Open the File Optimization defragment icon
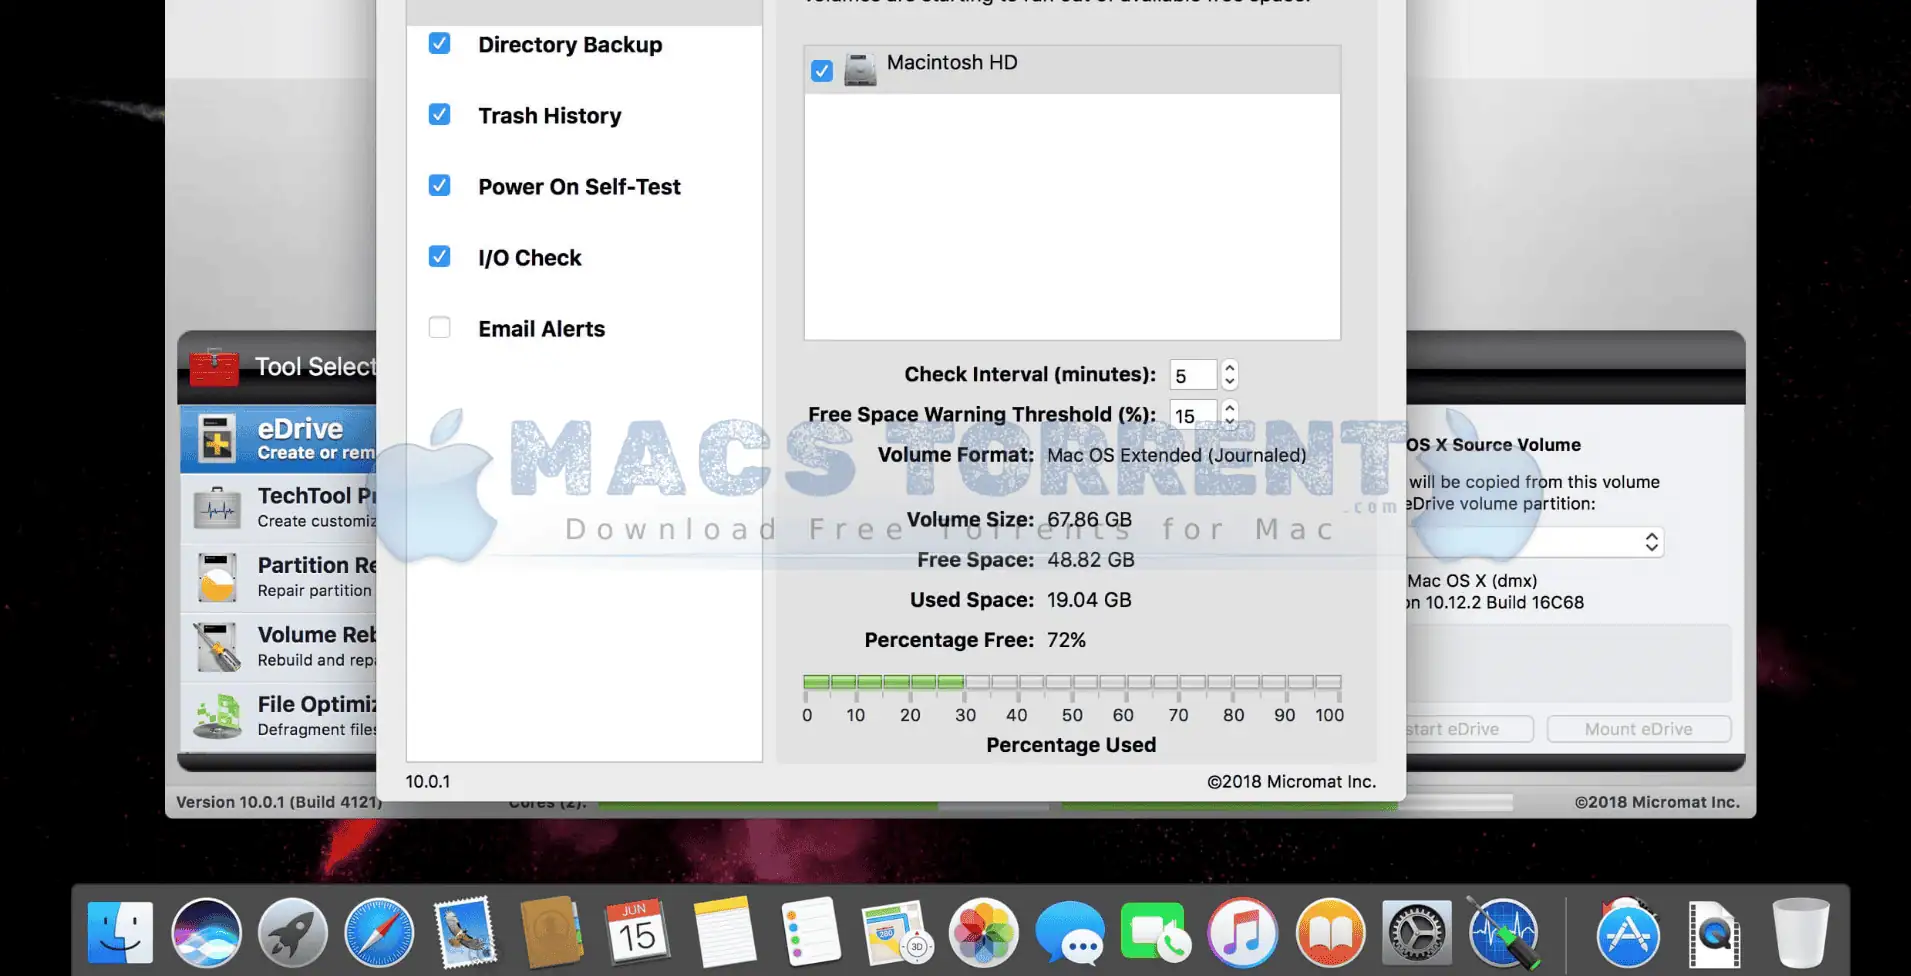 pyautogui.click(x=217, y=716)
